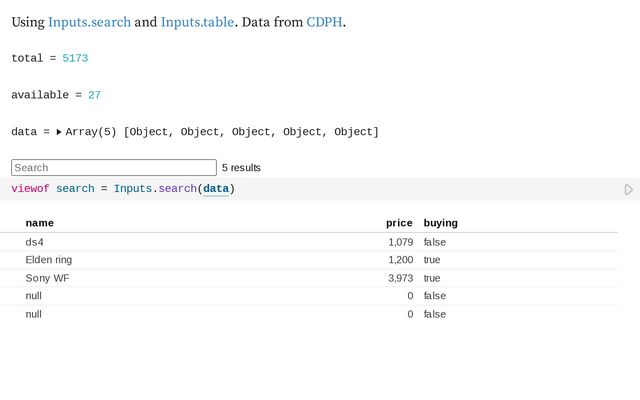Run the viewof search code cell
This screenshot has height=400, width=640.
click(628, 189)
